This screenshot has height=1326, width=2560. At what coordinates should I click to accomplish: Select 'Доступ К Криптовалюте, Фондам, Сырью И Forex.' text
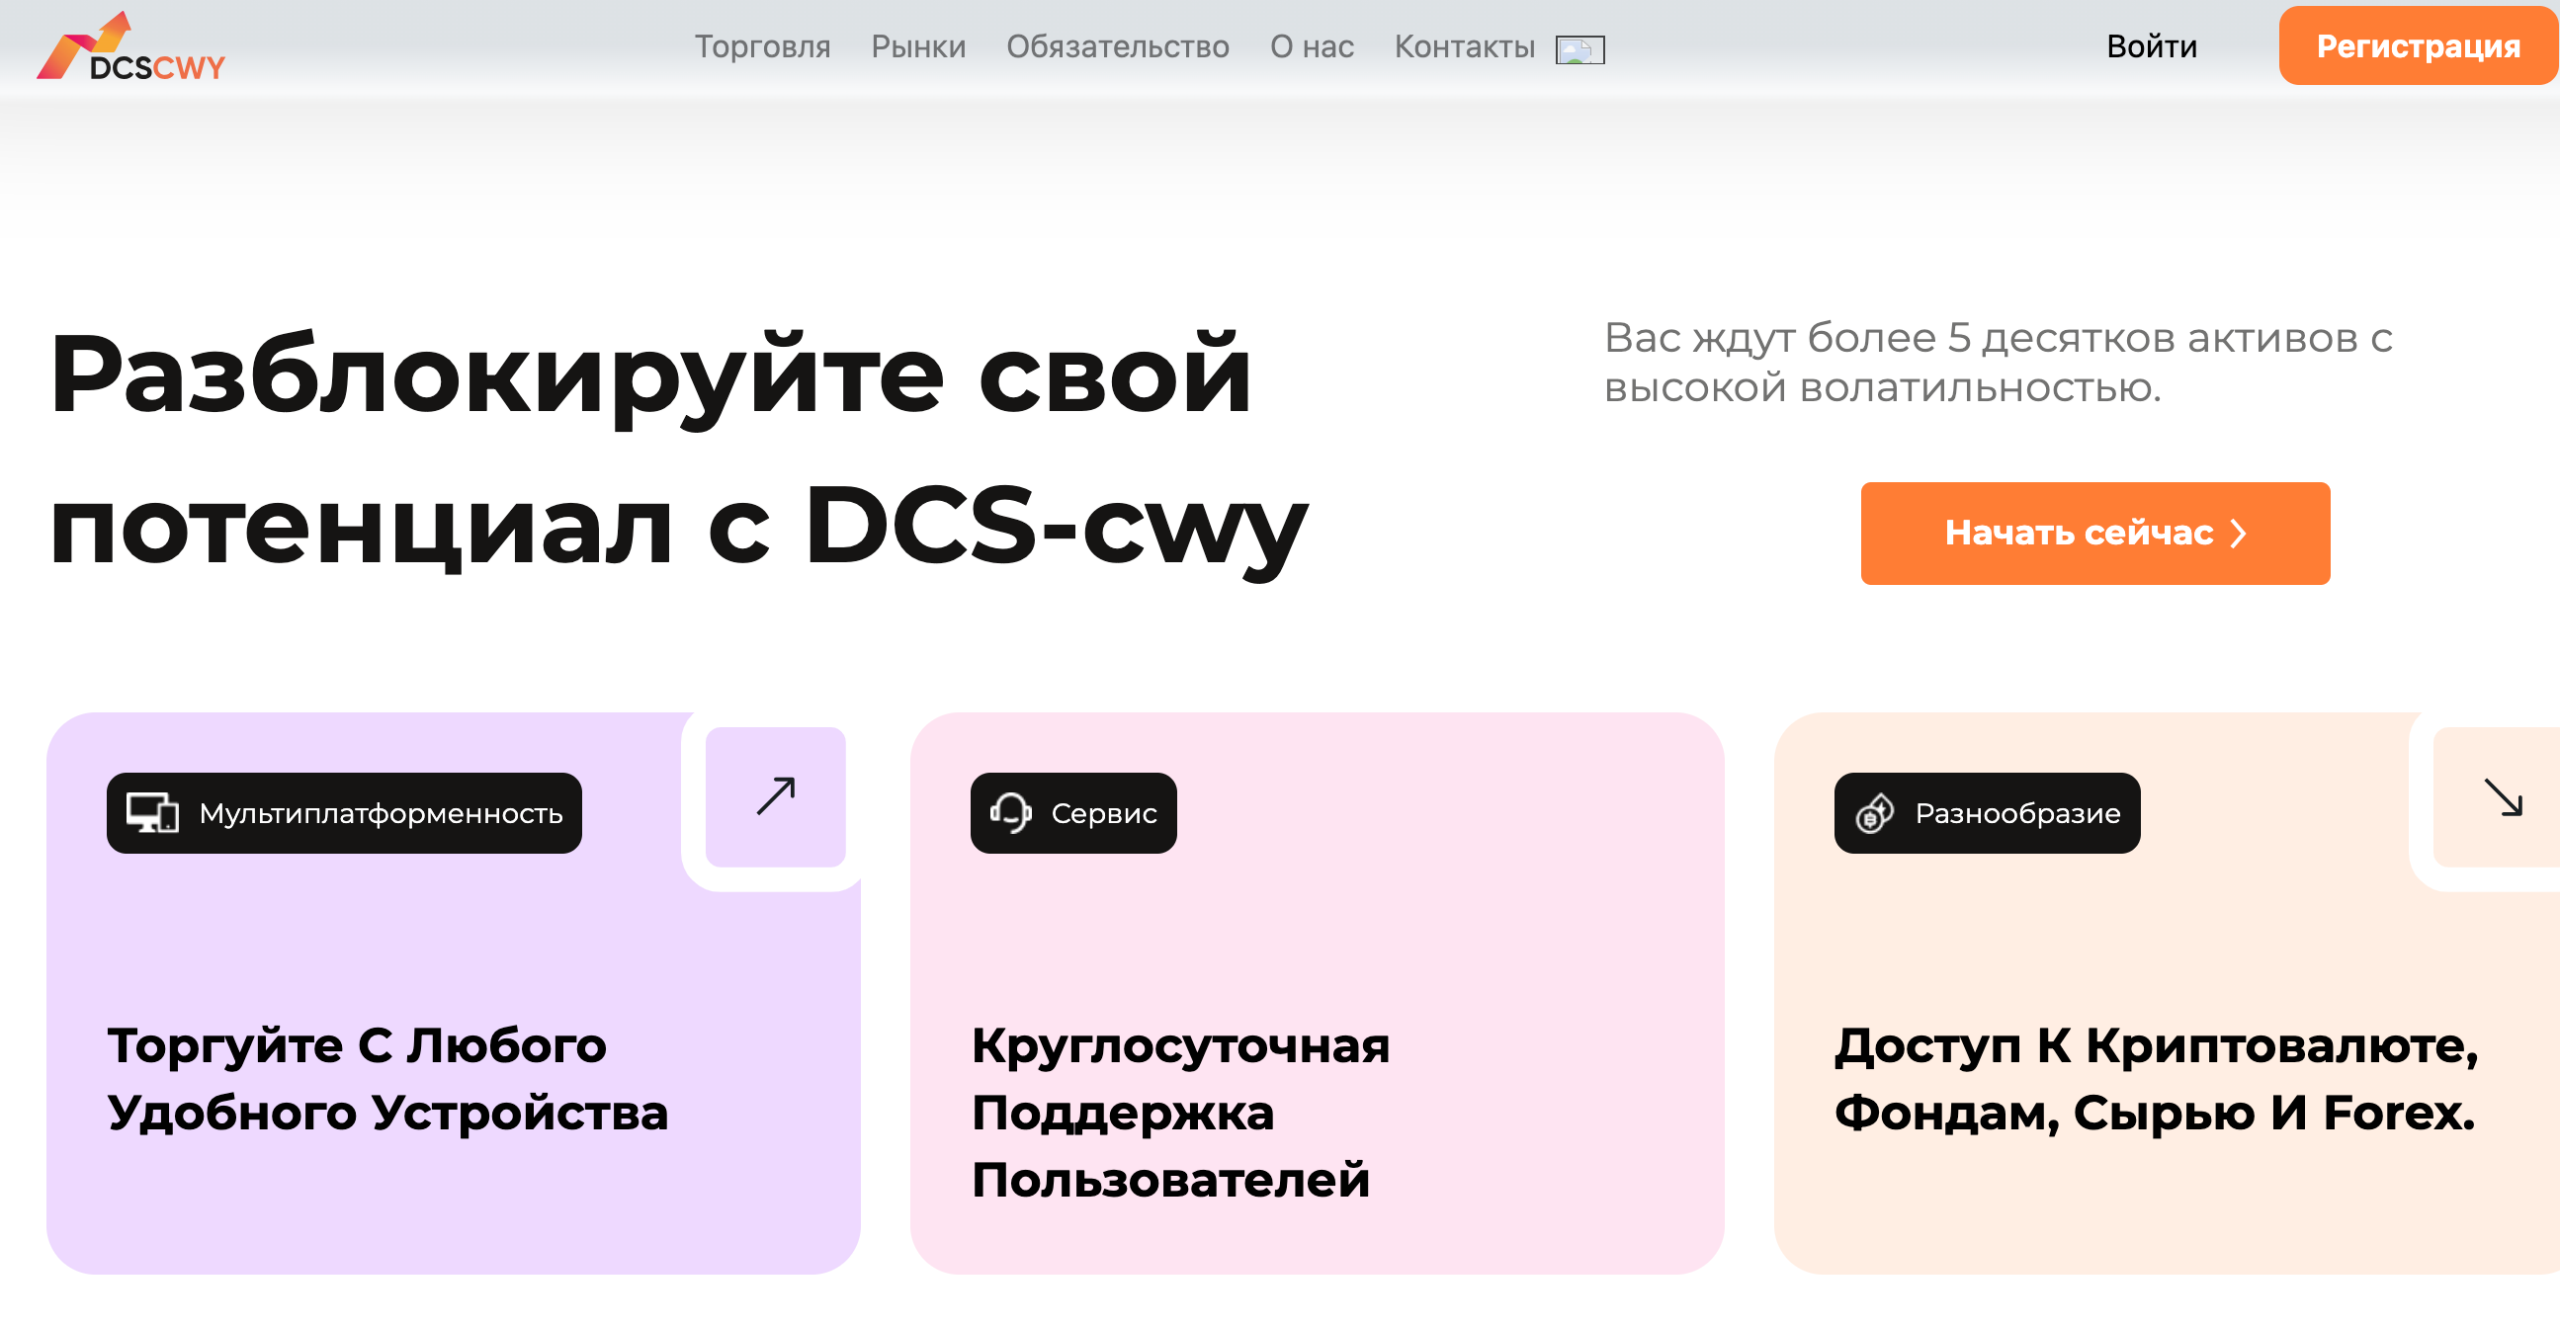(x=2156, y=1079)
